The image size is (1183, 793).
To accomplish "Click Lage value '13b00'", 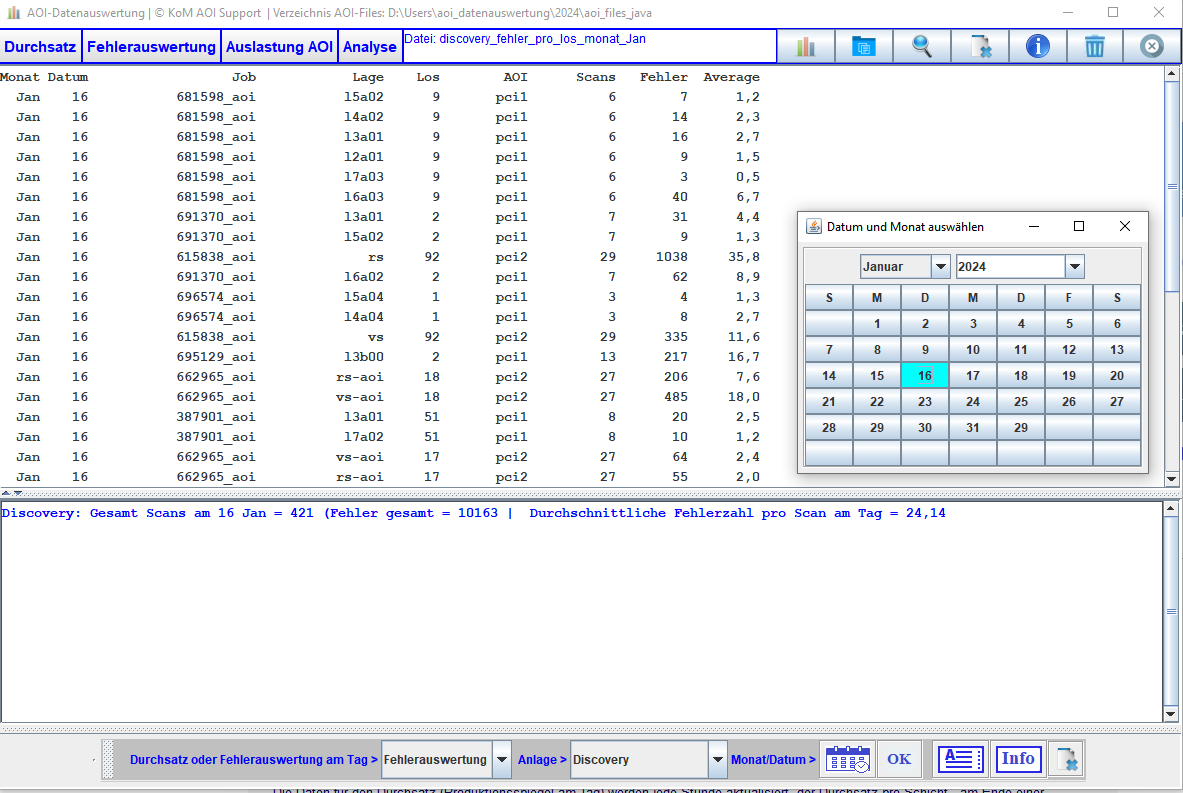I will [364, 357].
